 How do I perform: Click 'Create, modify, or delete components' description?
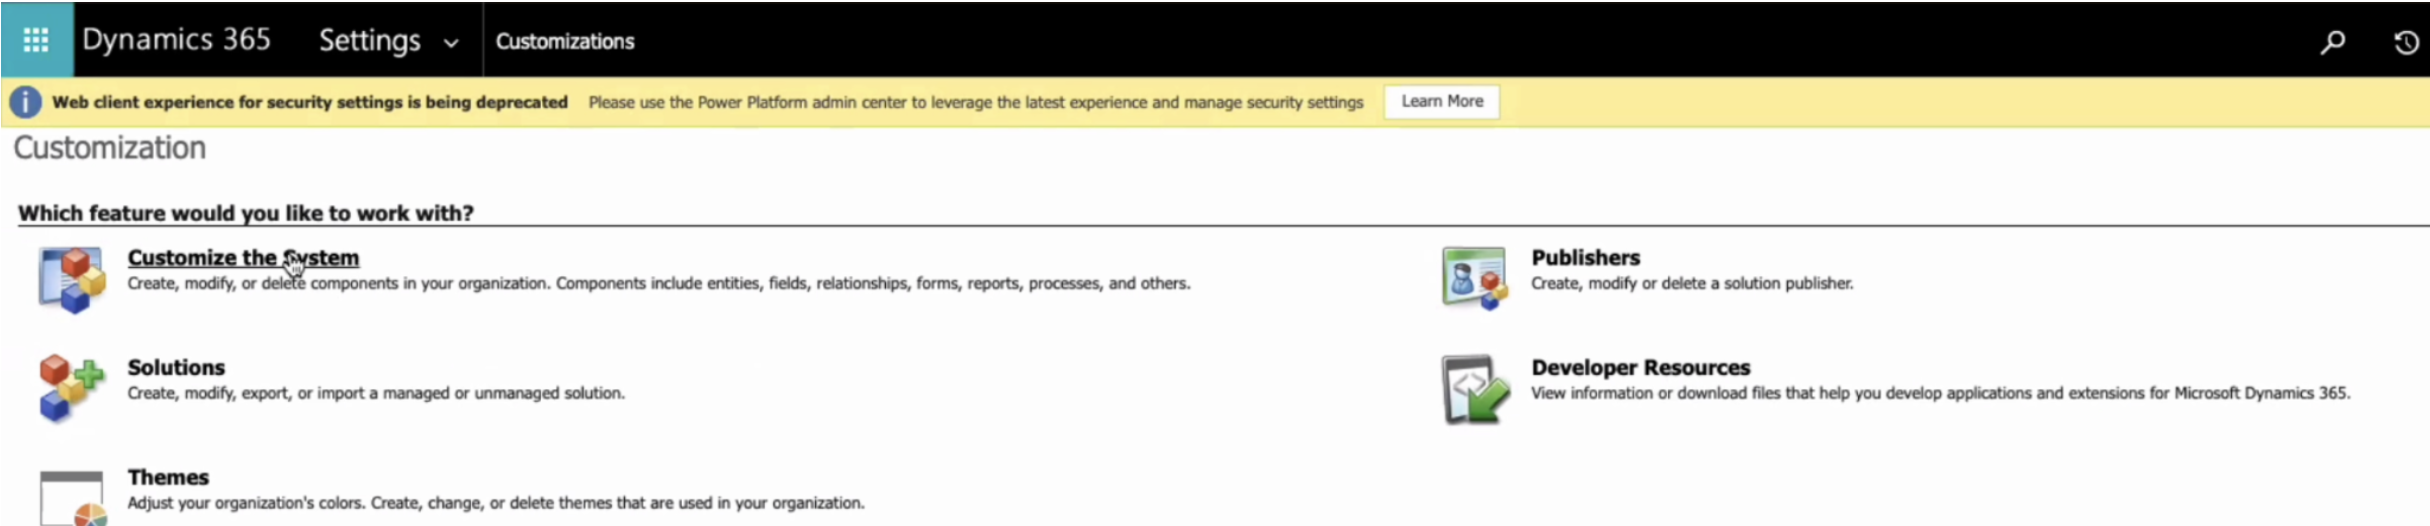[659, 283]
